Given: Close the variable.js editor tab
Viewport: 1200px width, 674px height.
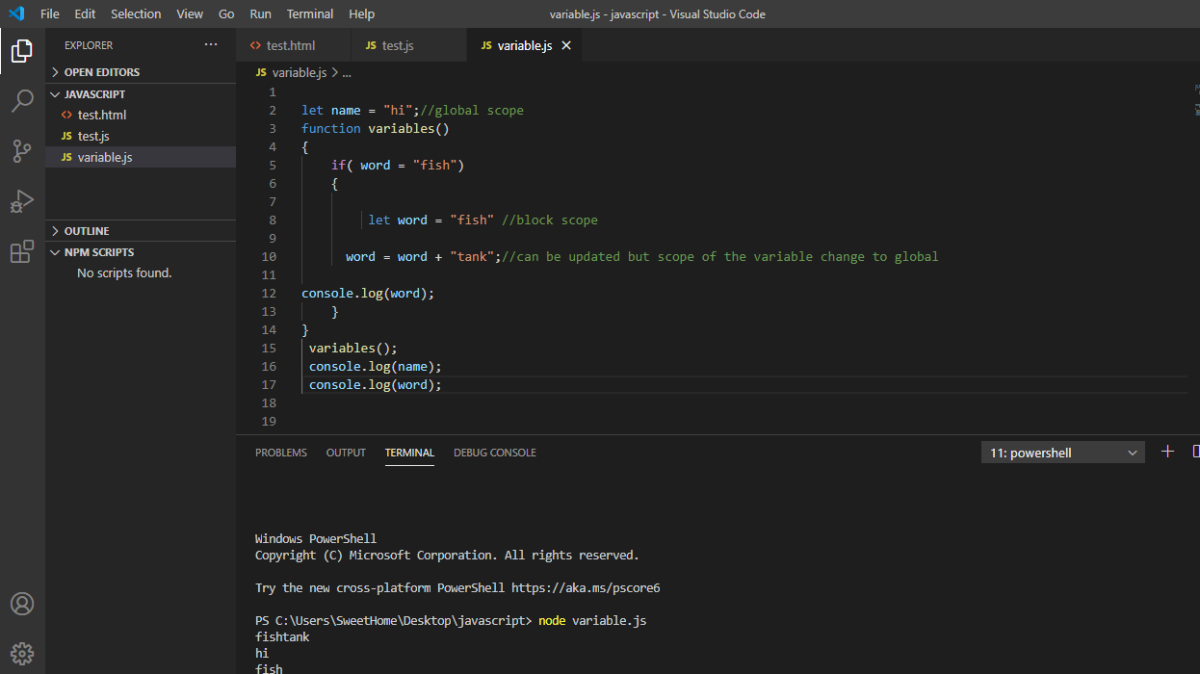Looking at the screenshot, I should tap(566, 46).
